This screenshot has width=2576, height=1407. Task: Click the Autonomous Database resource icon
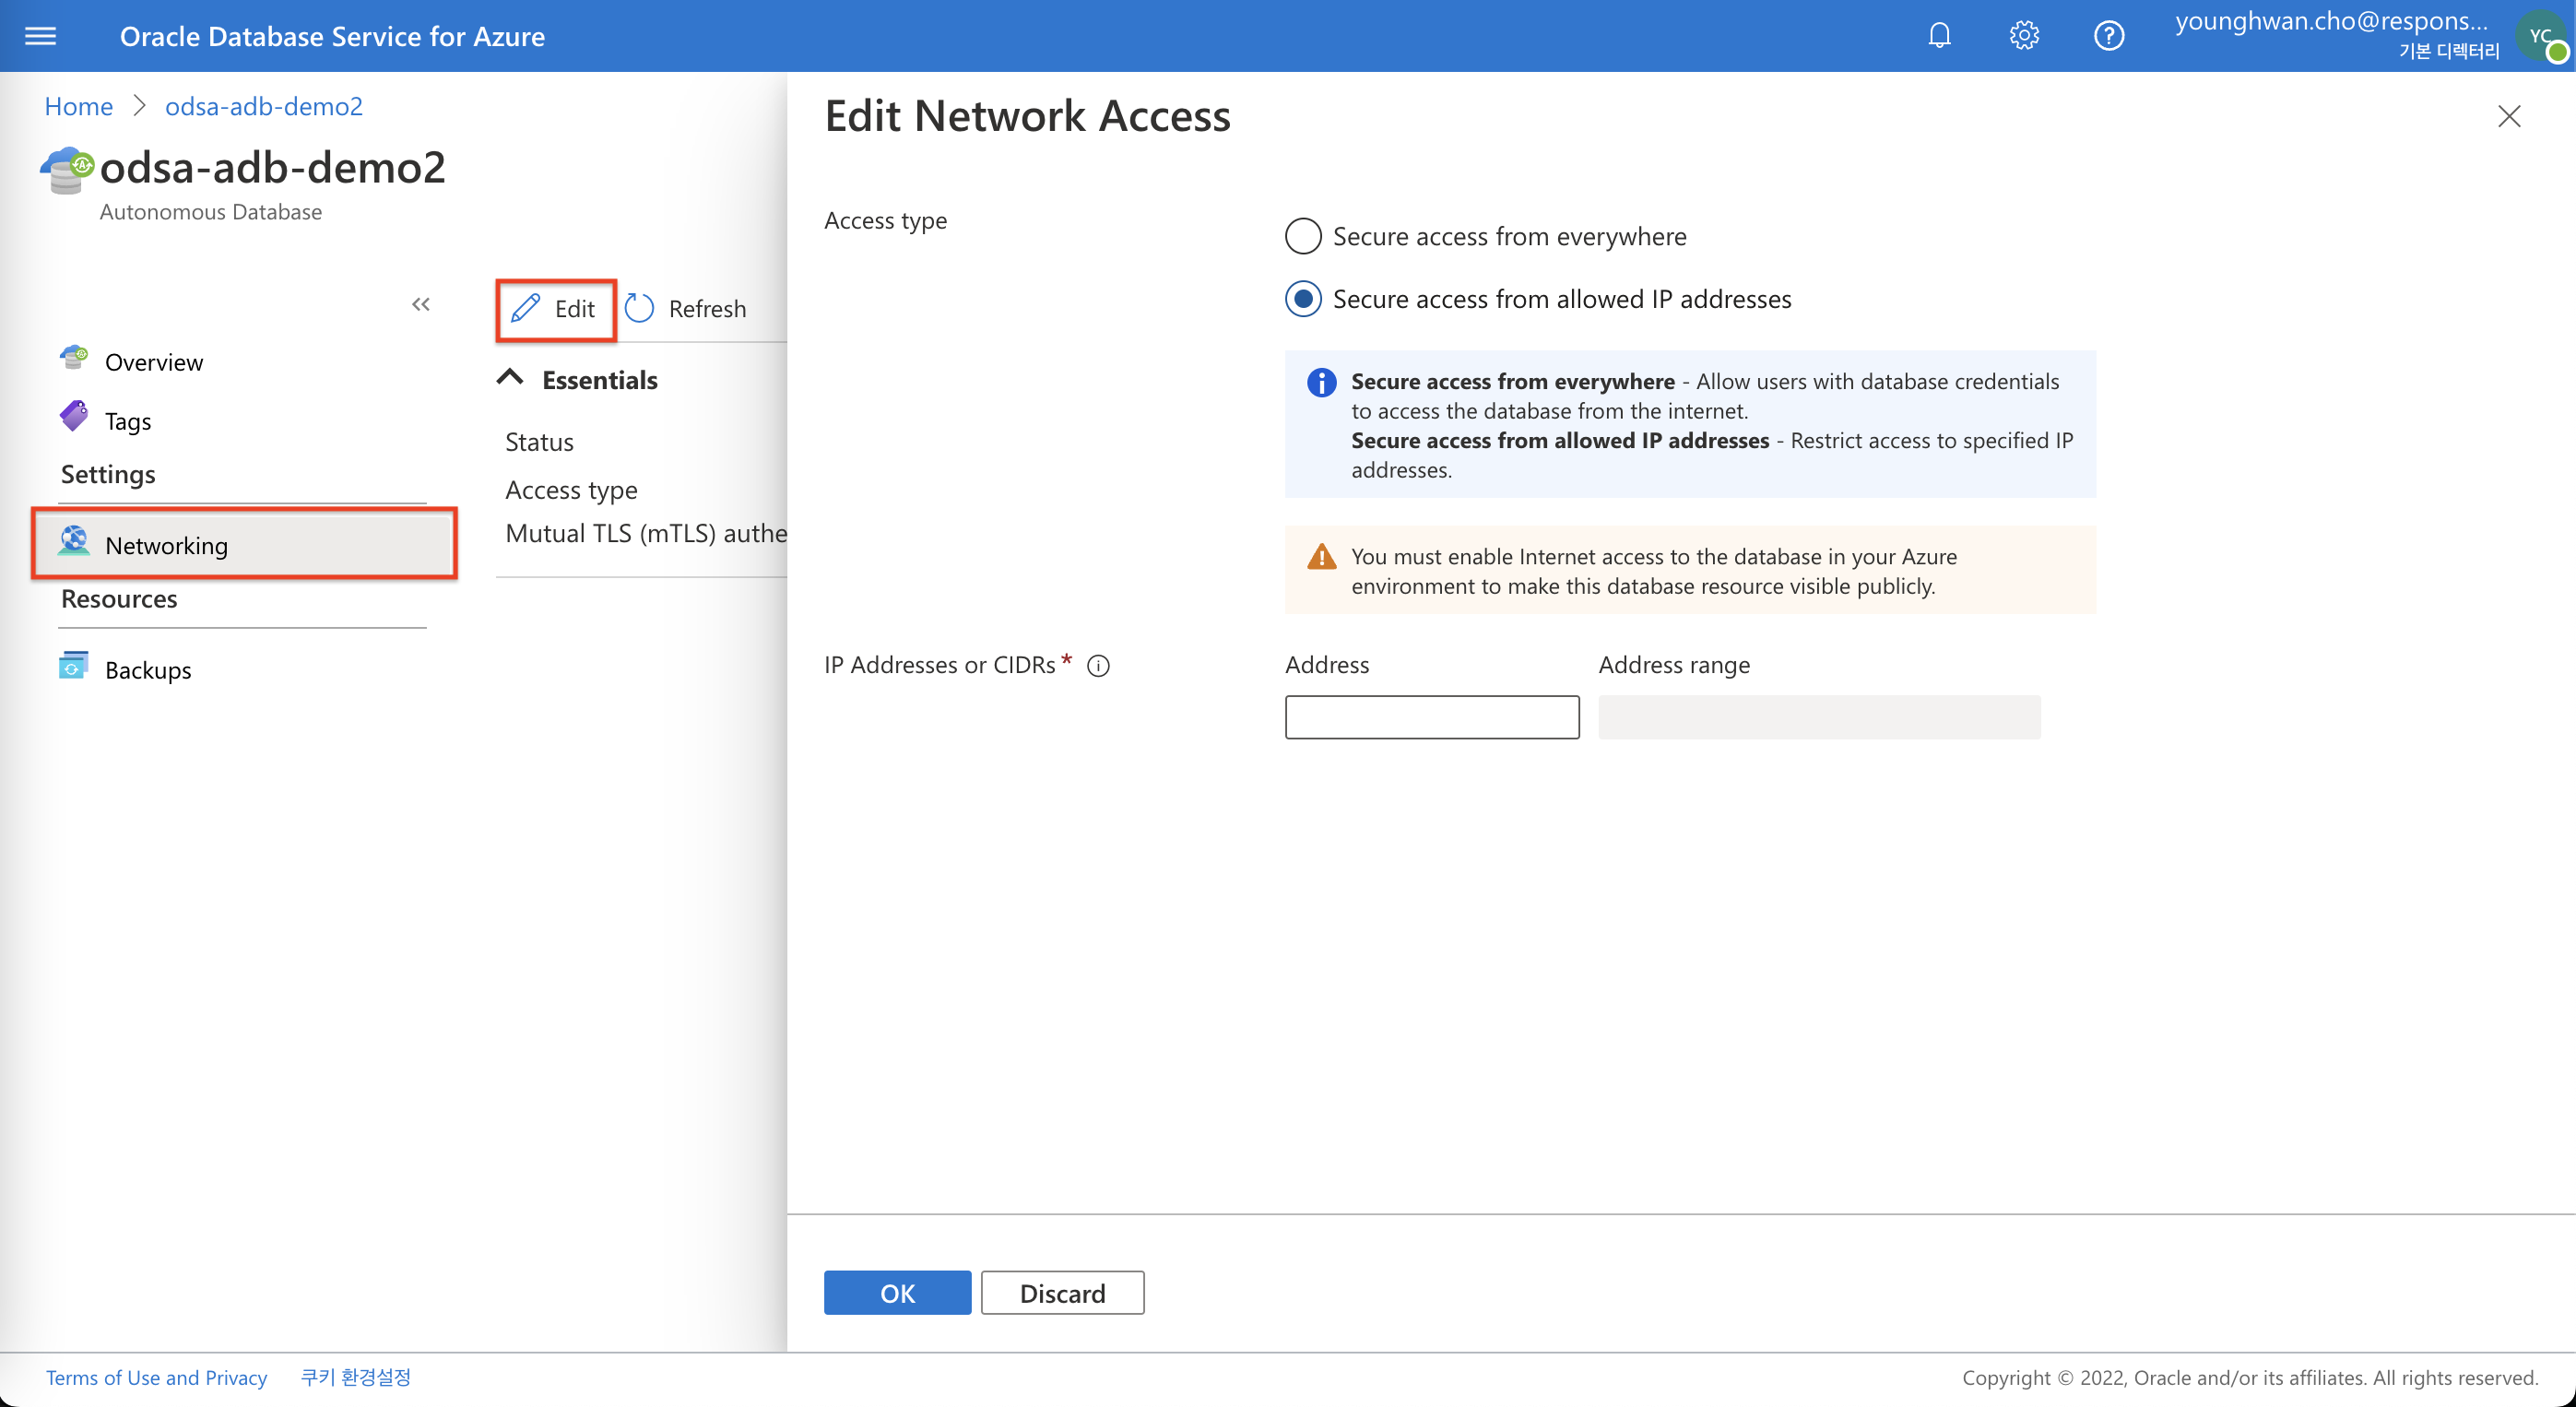(66, 169)
